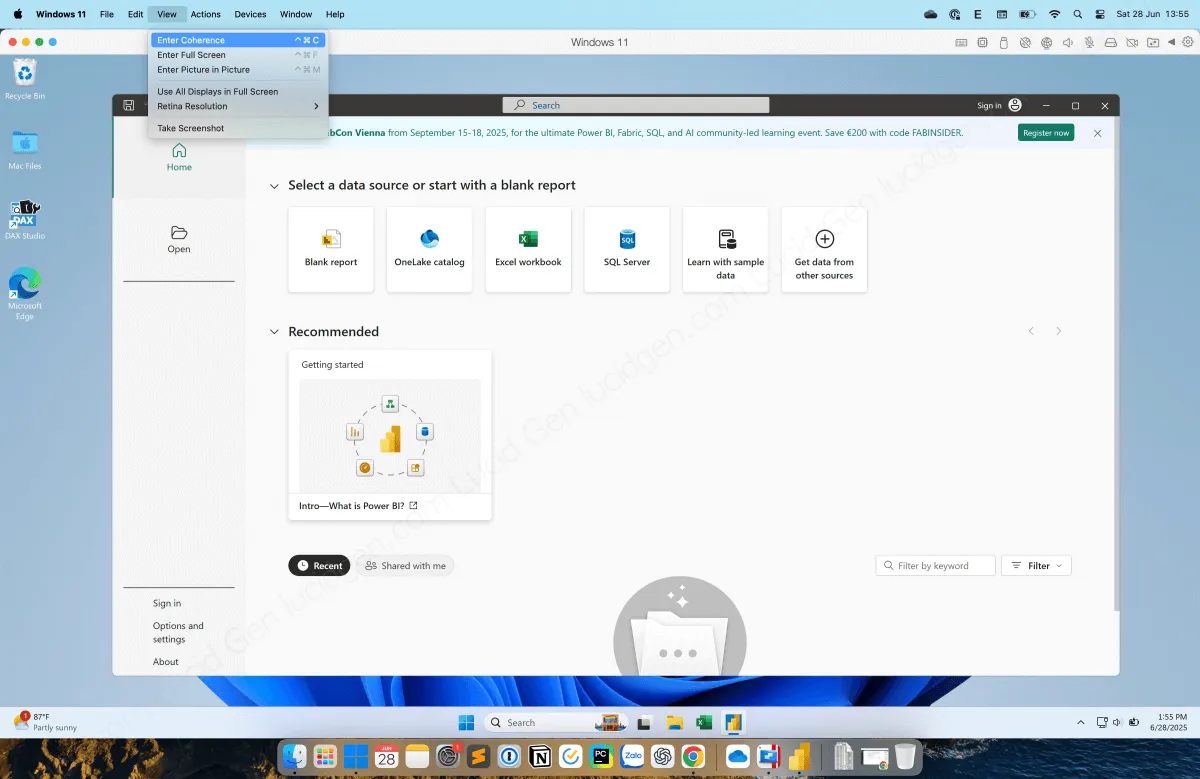
Task: Collapse the Select a data source section
Action: (x=274, y=186)
